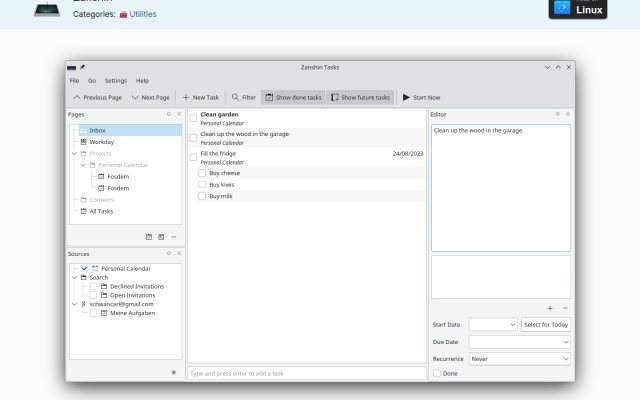The height and width of the screenshot is (400, 640).
Task: Click the pin window icon
Action: point(82,67)
